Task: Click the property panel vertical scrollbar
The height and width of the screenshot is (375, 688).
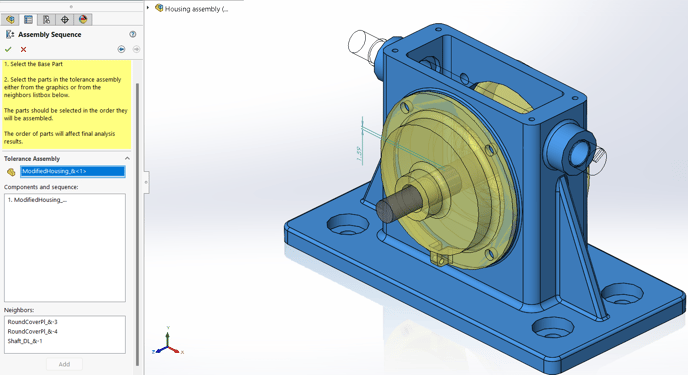Action: click(137, 224)
